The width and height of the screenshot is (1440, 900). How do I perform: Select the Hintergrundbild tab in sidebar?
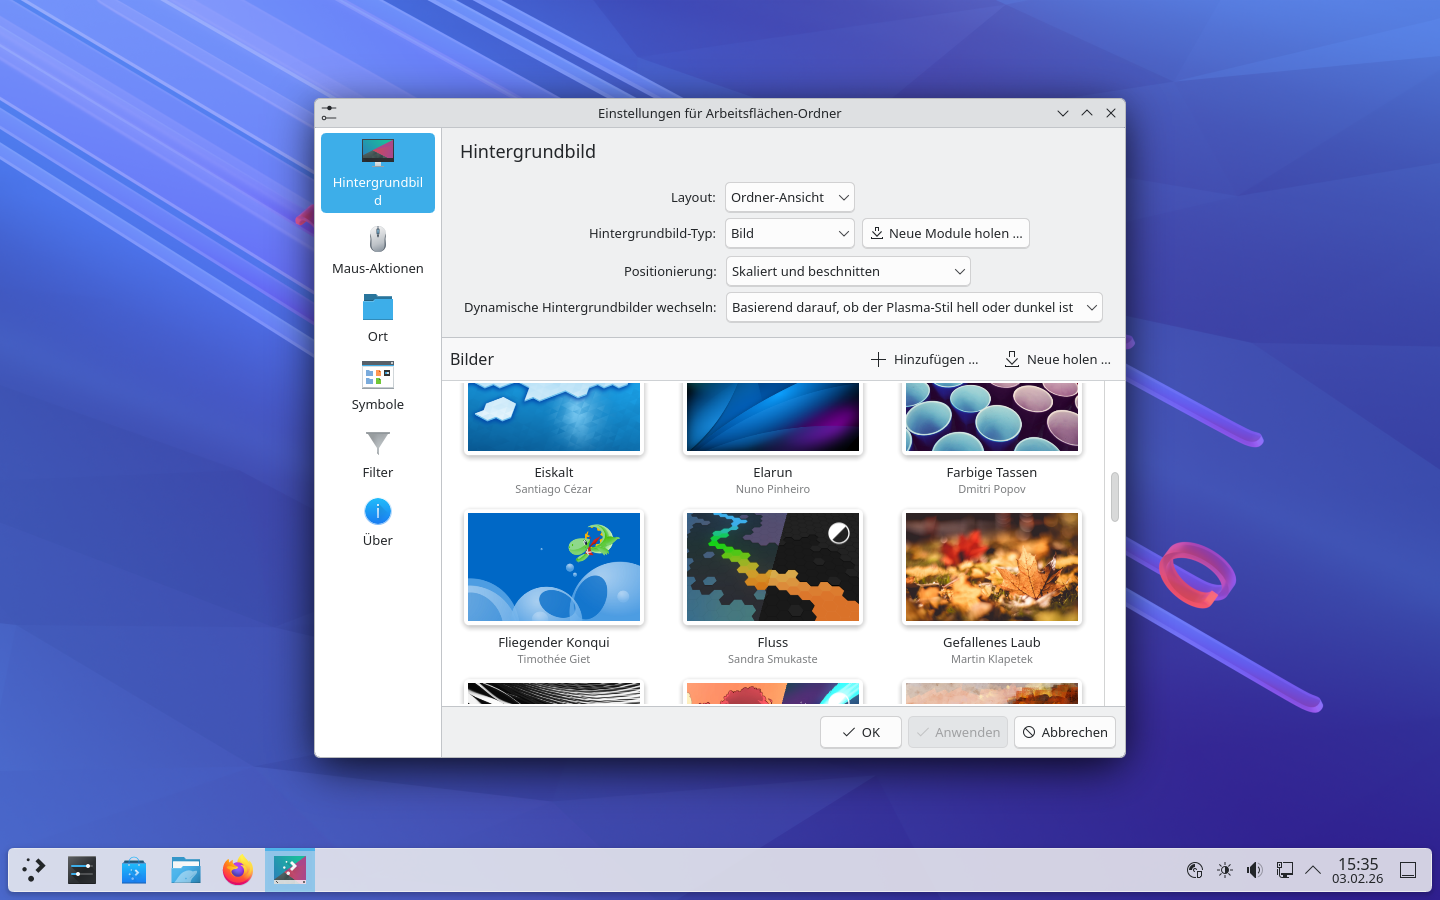(377, 172)
